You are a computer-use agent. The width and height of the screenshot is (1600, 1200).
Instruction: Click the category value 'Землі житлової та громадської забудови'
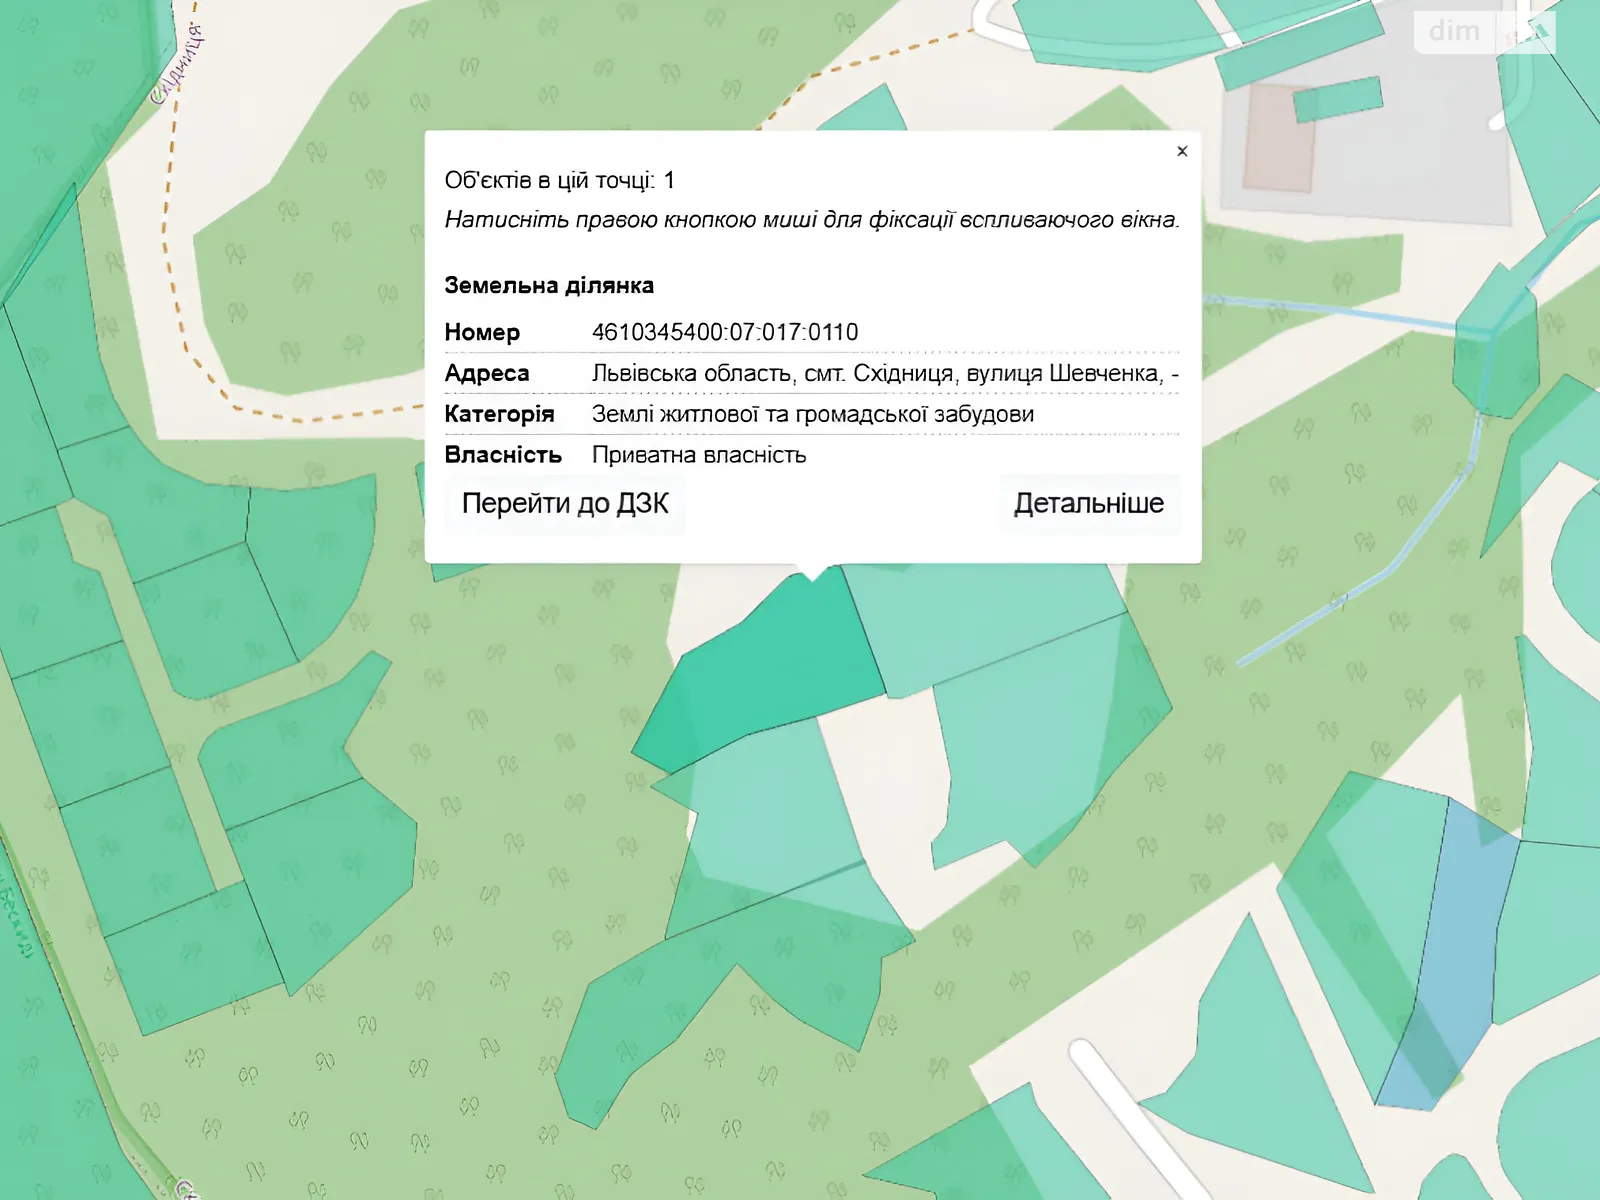pyautogui.click(x=812, y=414)
